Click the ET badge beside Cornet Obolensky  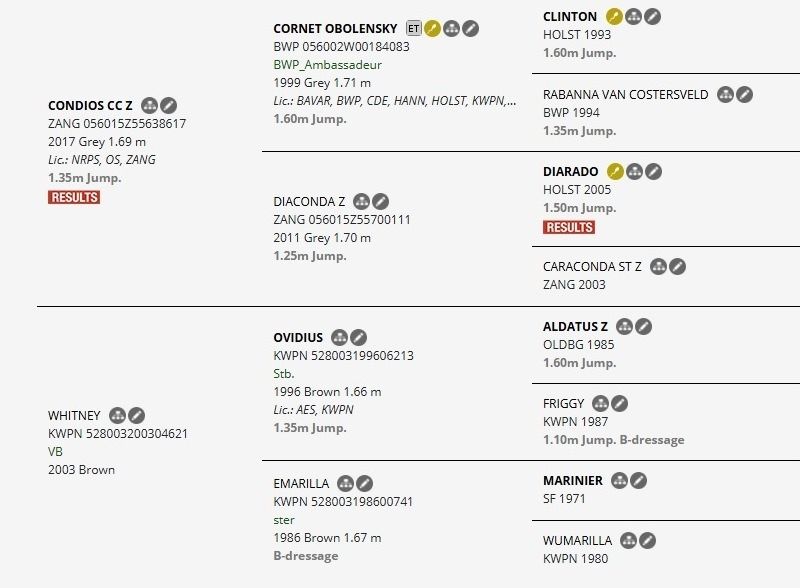[414, 29]
